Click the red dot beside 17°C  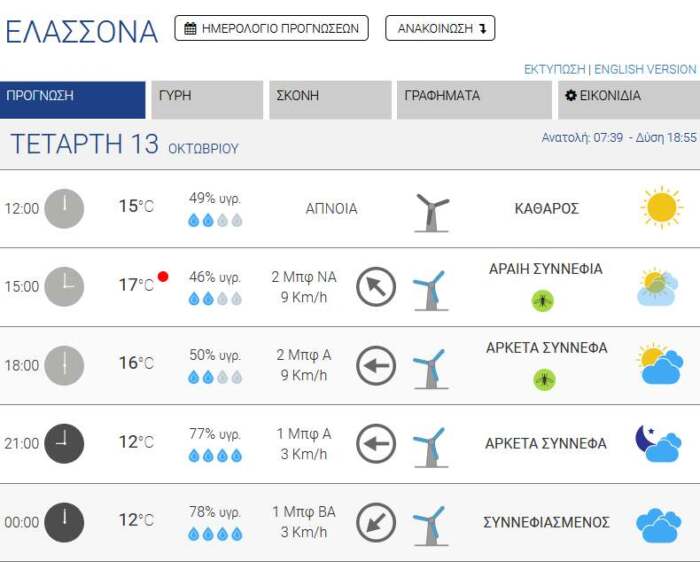click(163, 276)
